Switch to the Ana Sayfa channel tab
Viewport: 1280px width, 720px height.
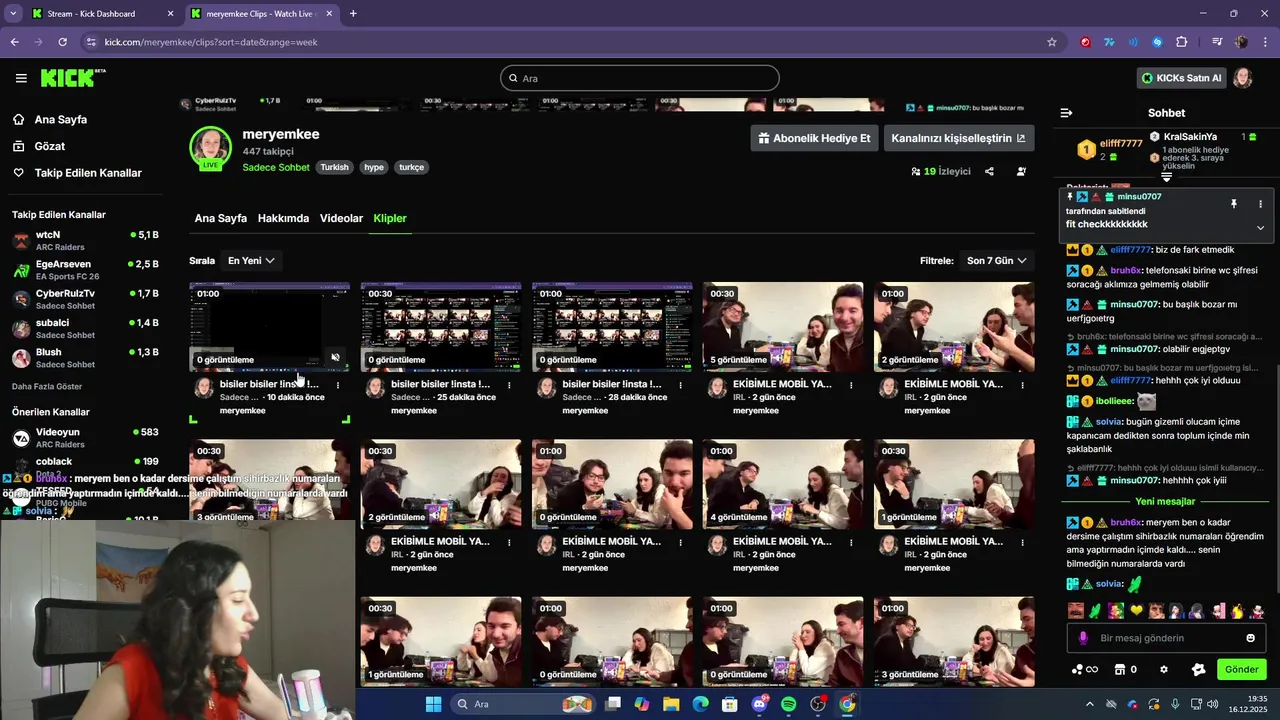[x=221, y=218]
